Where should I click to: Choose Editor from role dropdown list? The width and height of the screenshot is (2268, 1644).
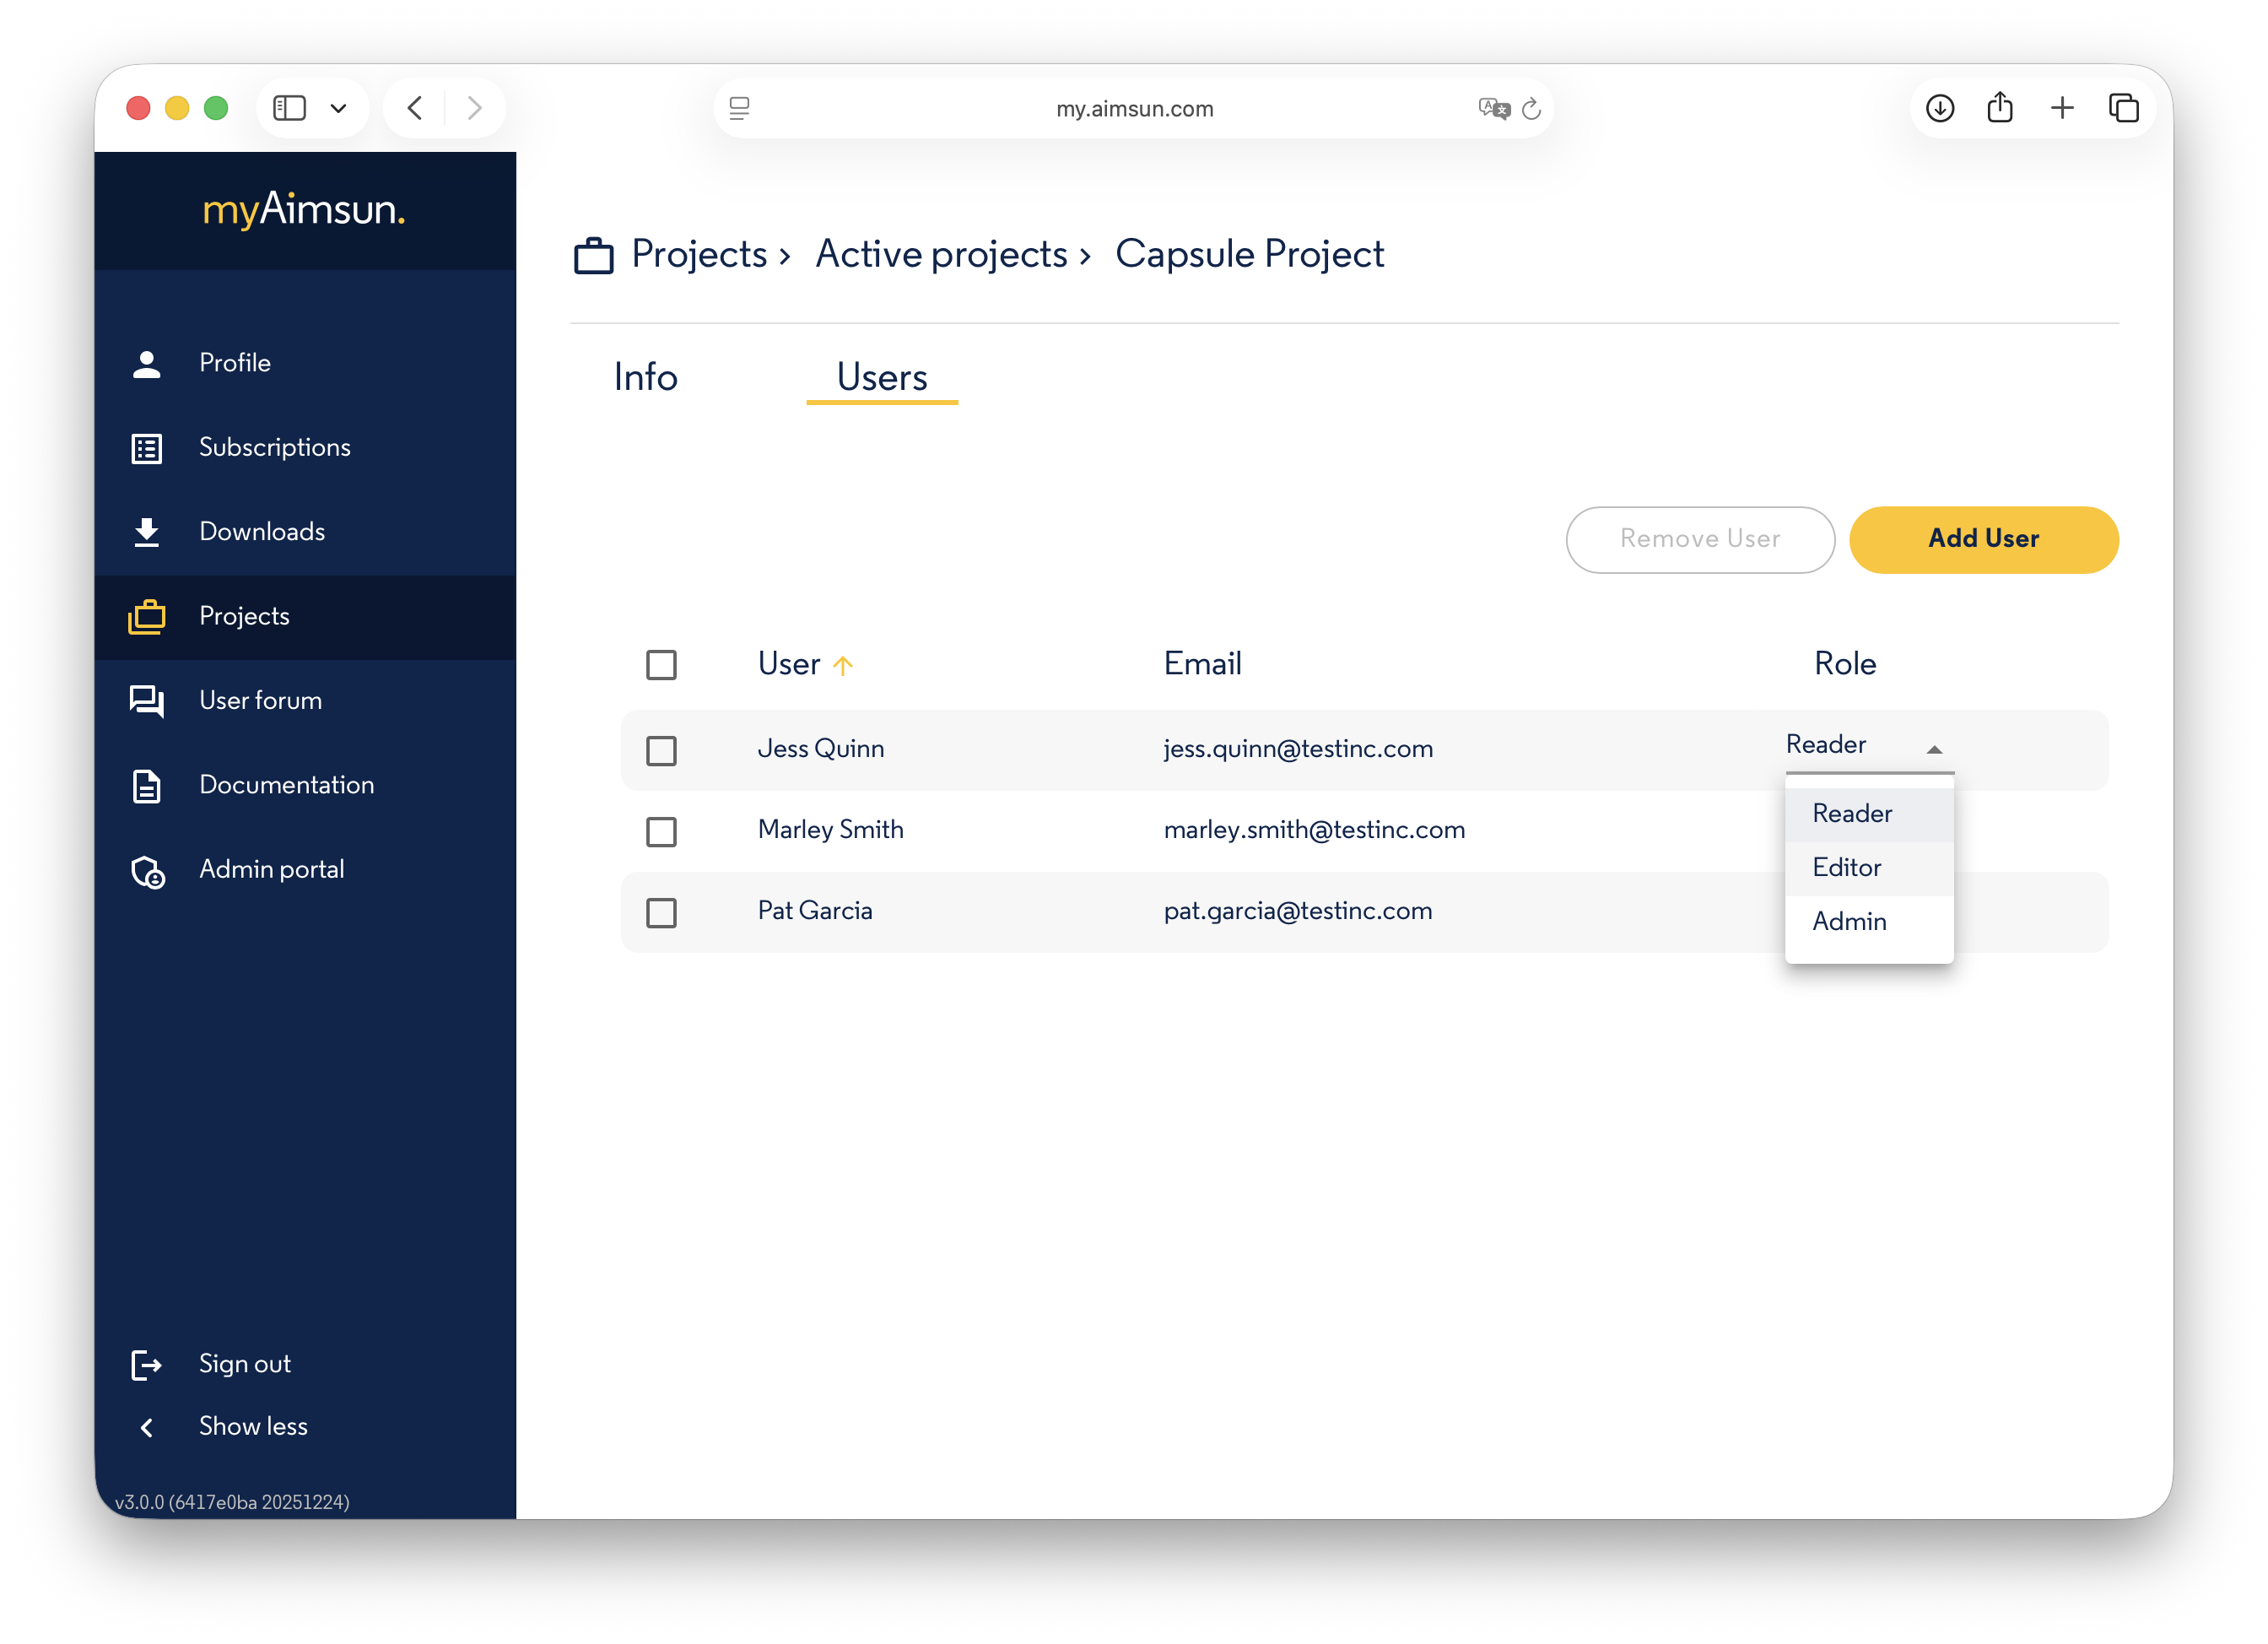pos(1846,867)
